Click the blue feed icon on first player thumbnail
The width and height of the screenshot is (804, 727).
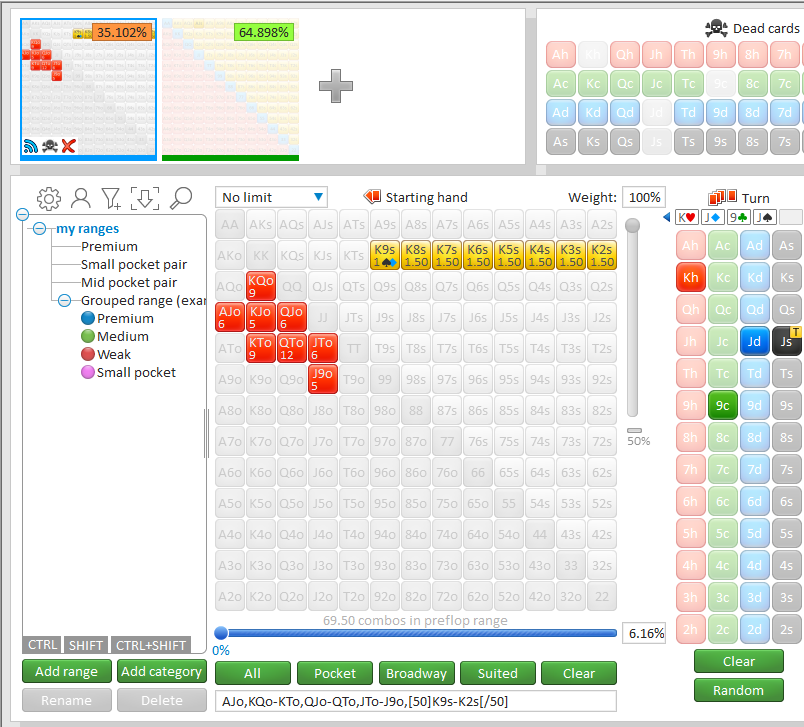point(30,146)
